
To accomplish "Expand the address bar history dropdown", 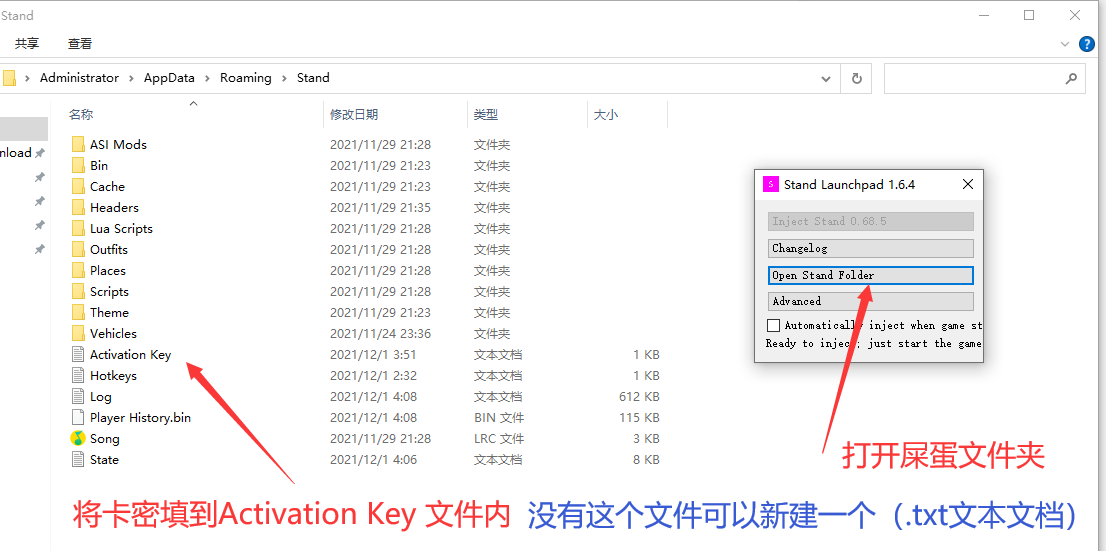I will [x=826, y=78].
